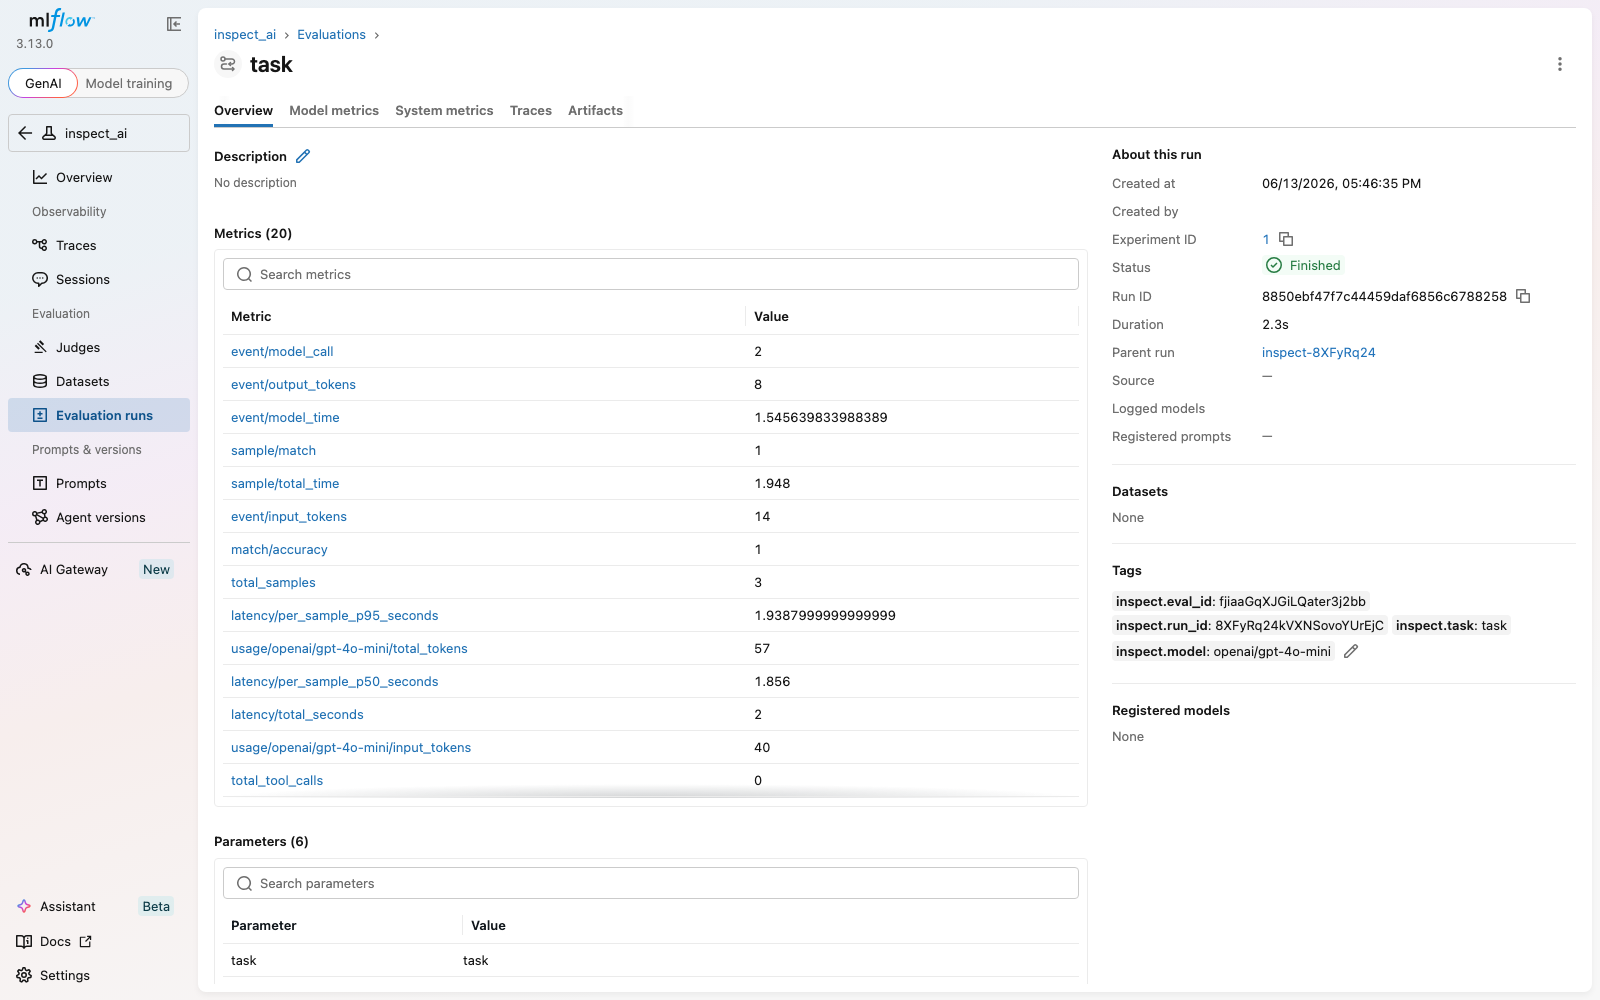Viewport: 1600px width, 1000px height.
Task: Click the AI Gateway cloud icon
Action: click(x=24, y=569)
